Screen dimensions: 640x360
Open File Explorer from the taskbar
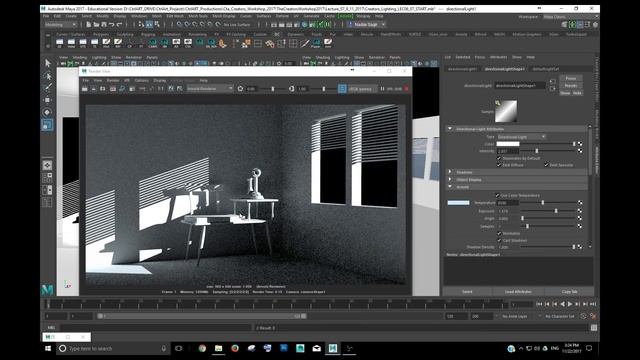(x=218, y=348)
